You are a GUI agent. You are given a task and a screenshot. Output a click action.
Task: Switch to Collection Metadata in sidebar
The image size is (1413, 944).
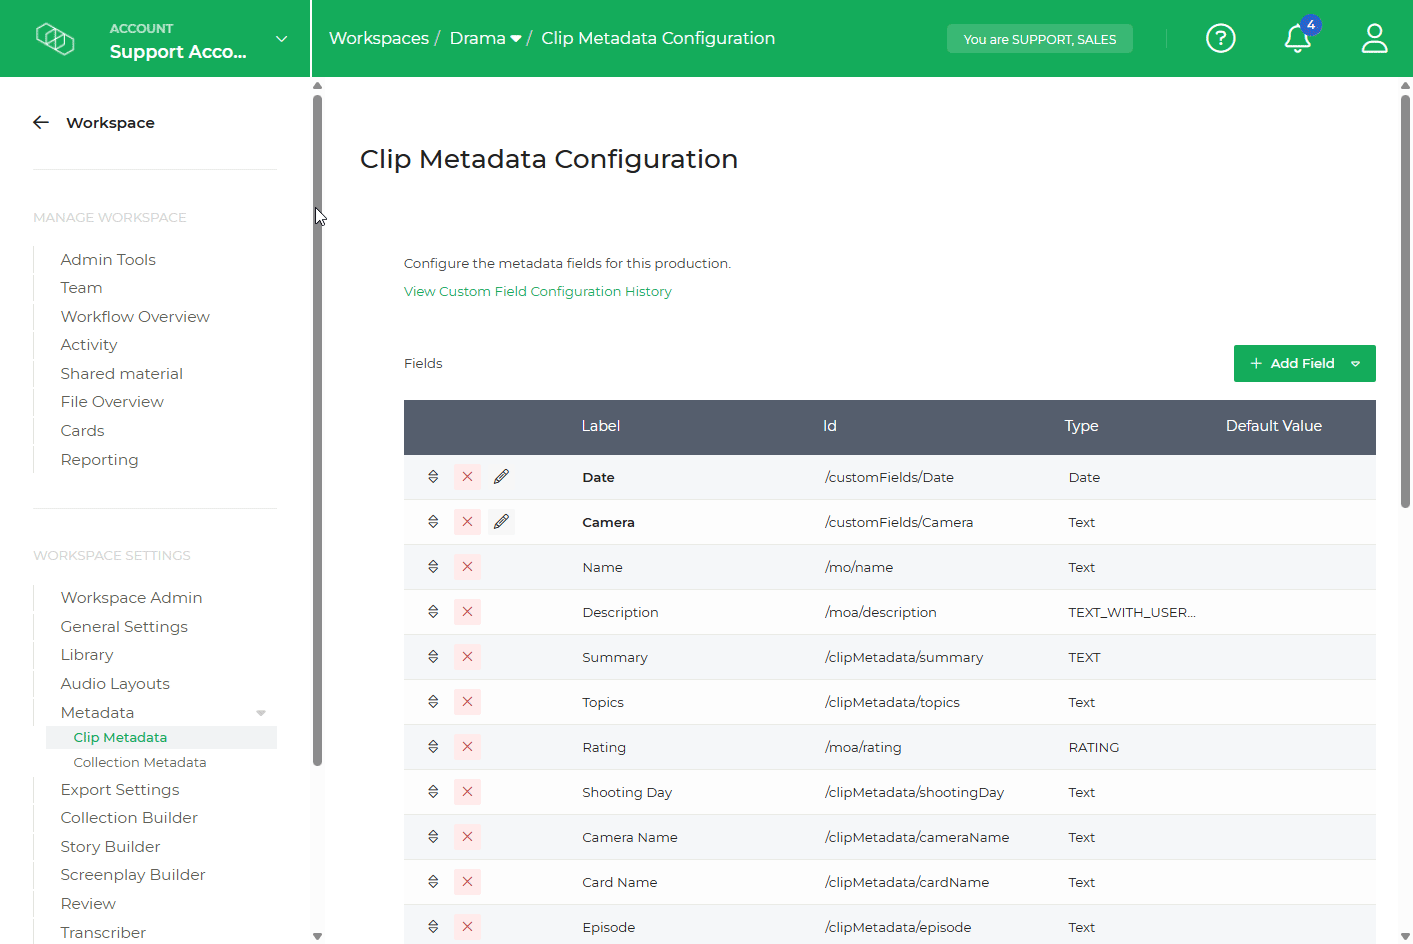point(140,761)
